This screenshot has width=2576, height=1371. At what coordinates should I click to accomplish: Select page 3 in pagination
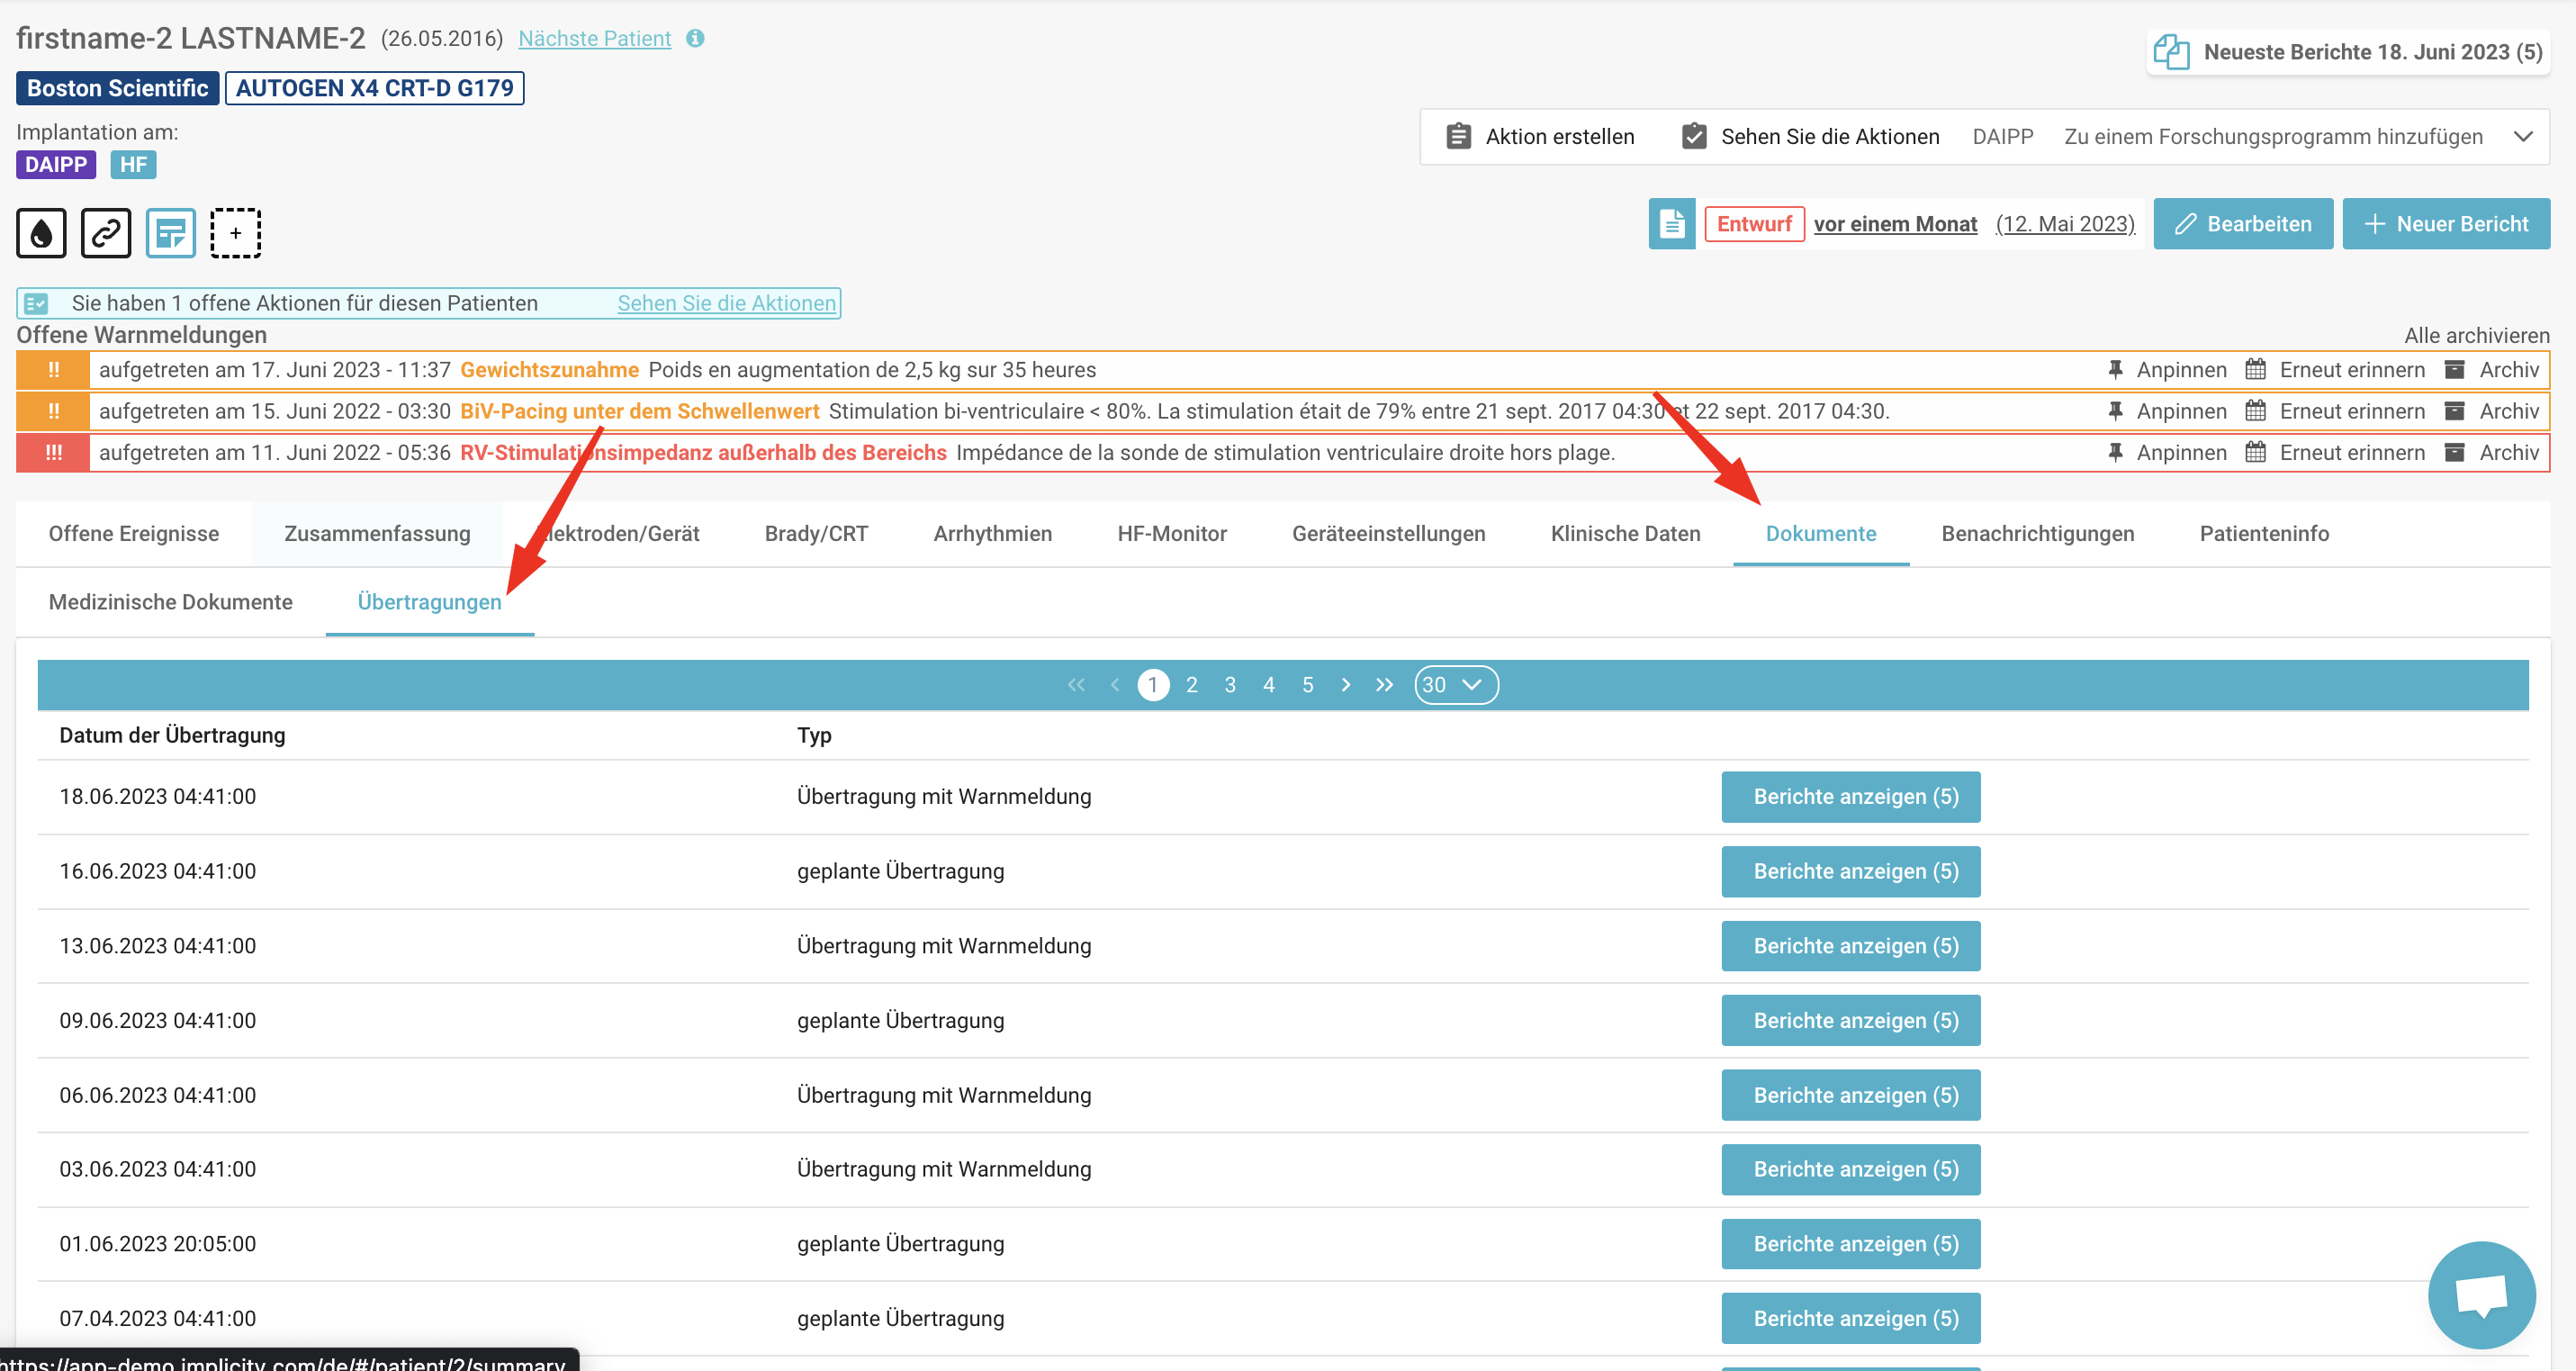click(x=1230, y=685)
